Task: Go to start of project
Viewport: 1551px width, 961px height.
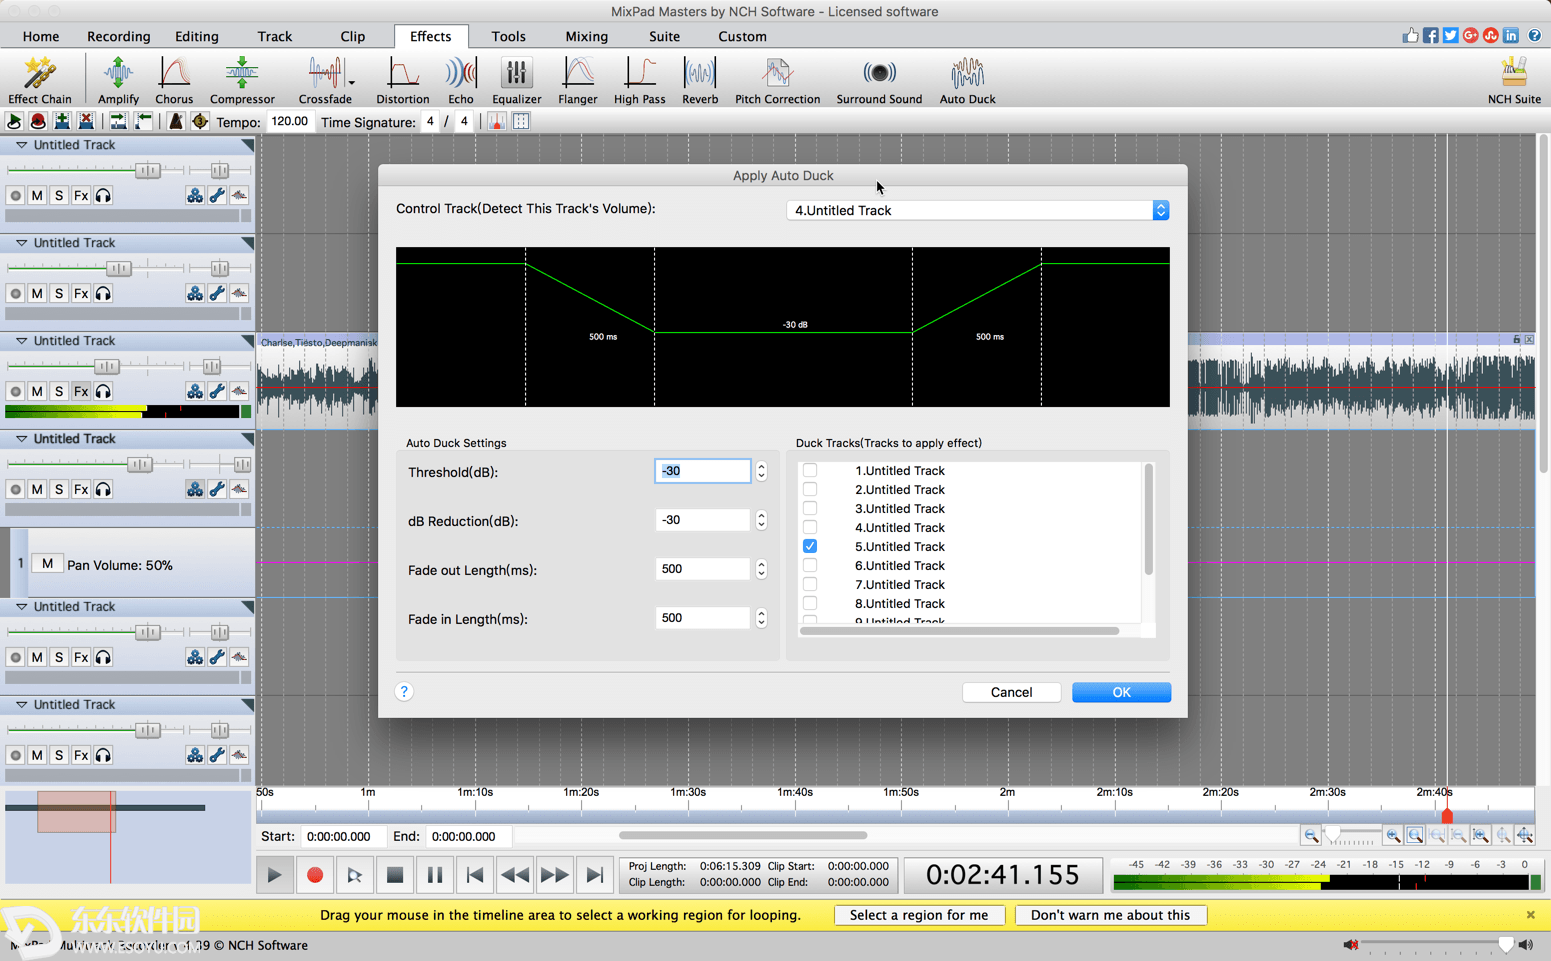Action: pyautogui.click(x=475, y=875)
